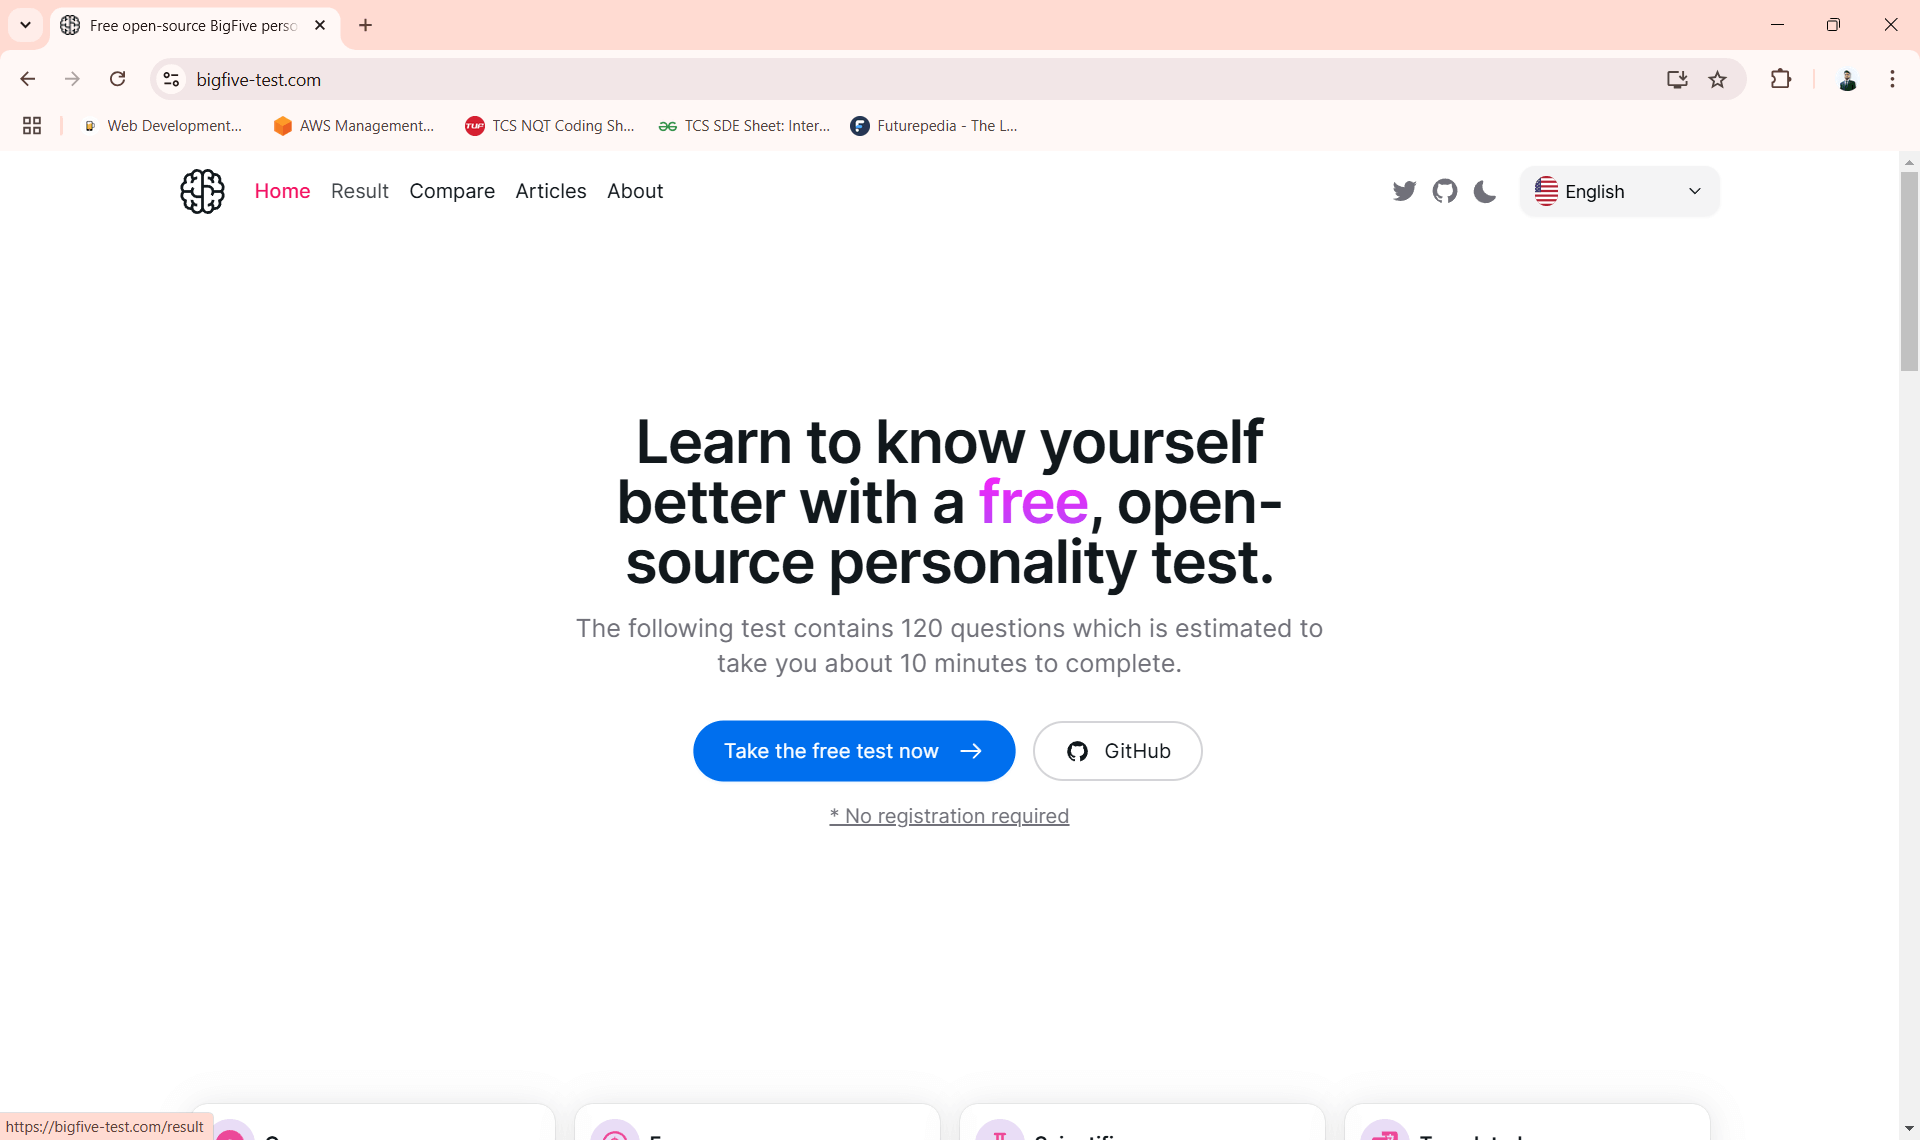Open the tab search chevron
The height and width of the screenshot is (1140, 1920).
[25, 25]
